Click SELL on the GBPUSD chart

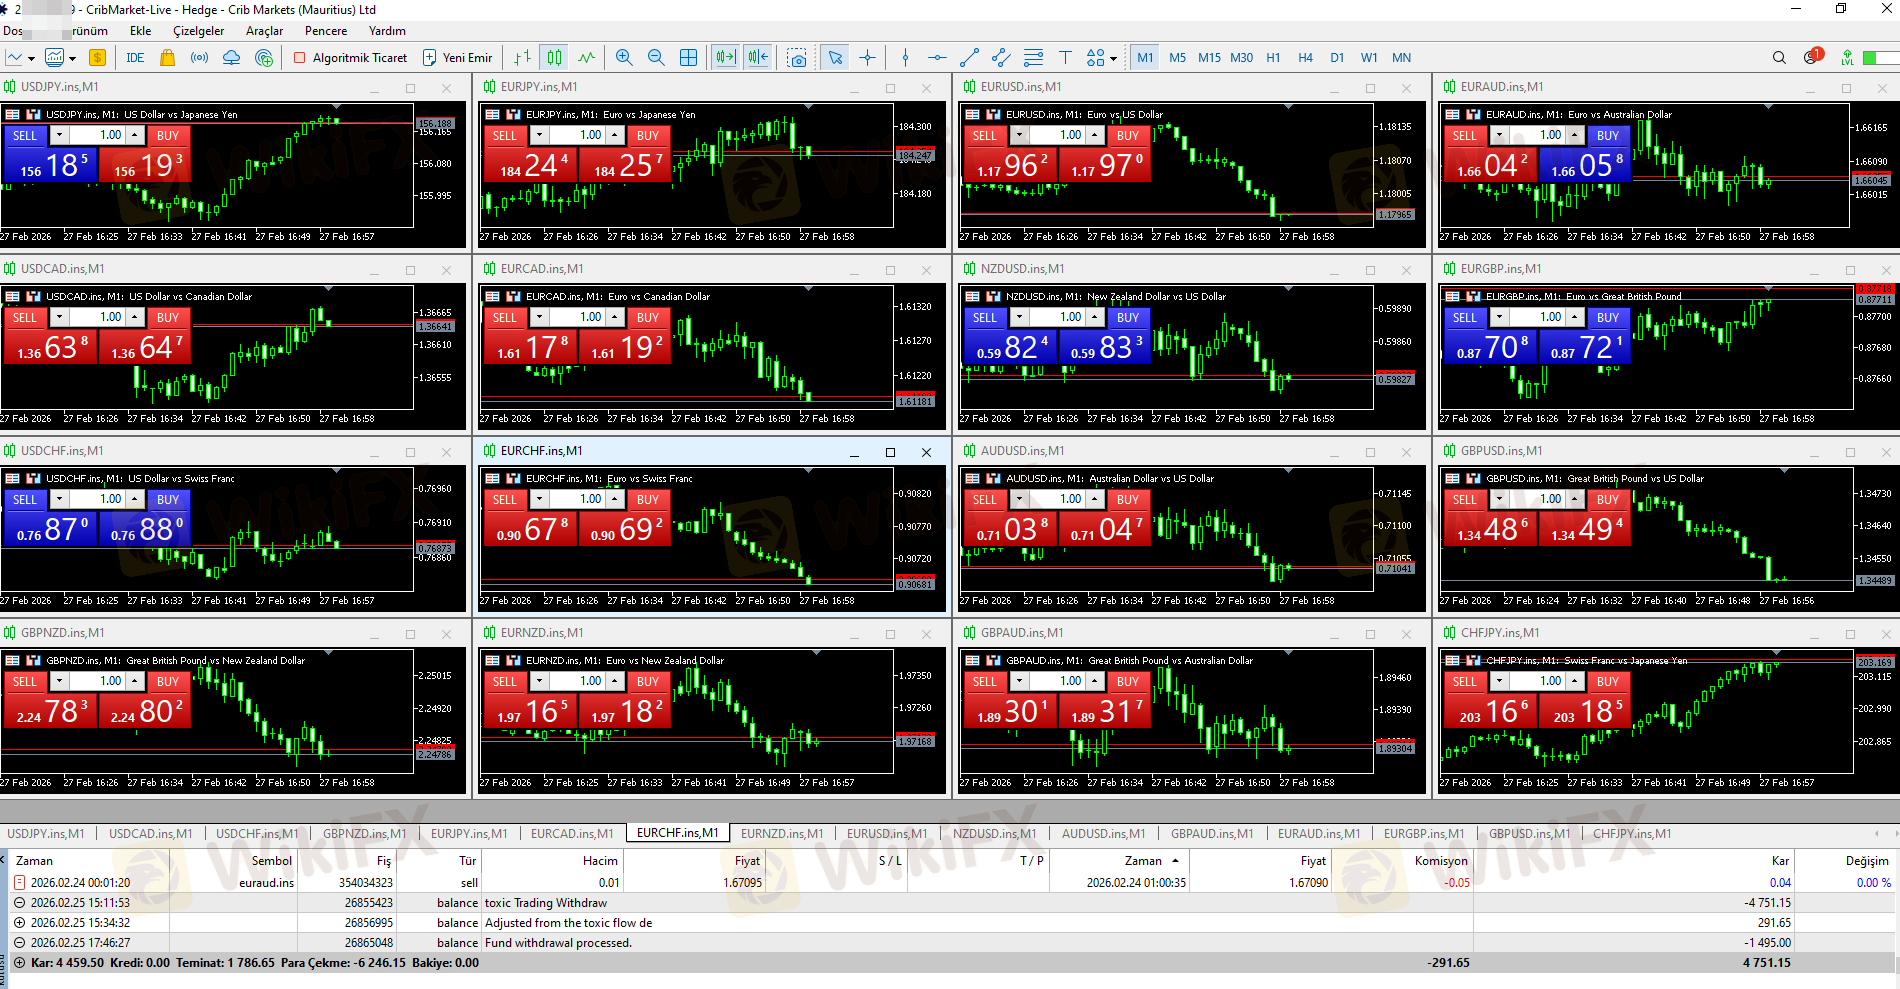pos(1465,500)
